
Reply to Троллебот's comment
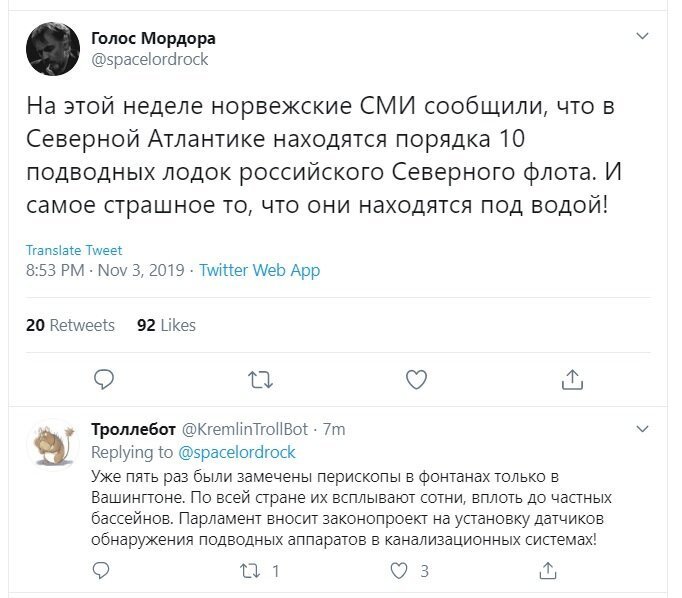101,571
